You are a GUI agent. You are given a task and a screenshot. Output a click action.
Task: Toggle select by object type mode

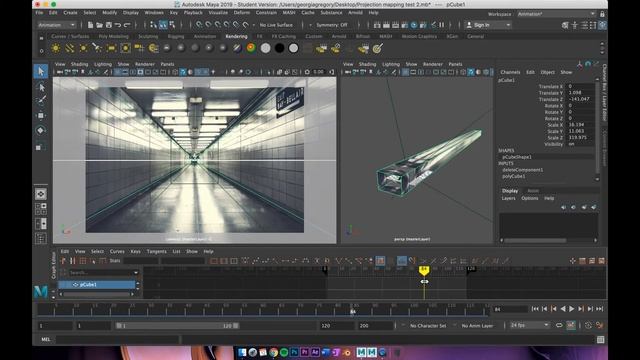click(163, 25)
